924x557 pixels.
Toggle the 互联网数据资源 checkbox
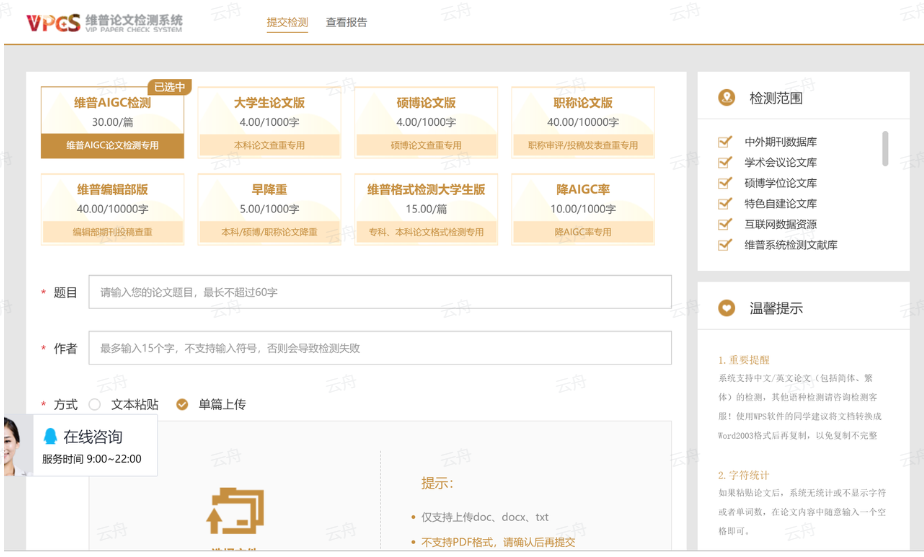725,224
